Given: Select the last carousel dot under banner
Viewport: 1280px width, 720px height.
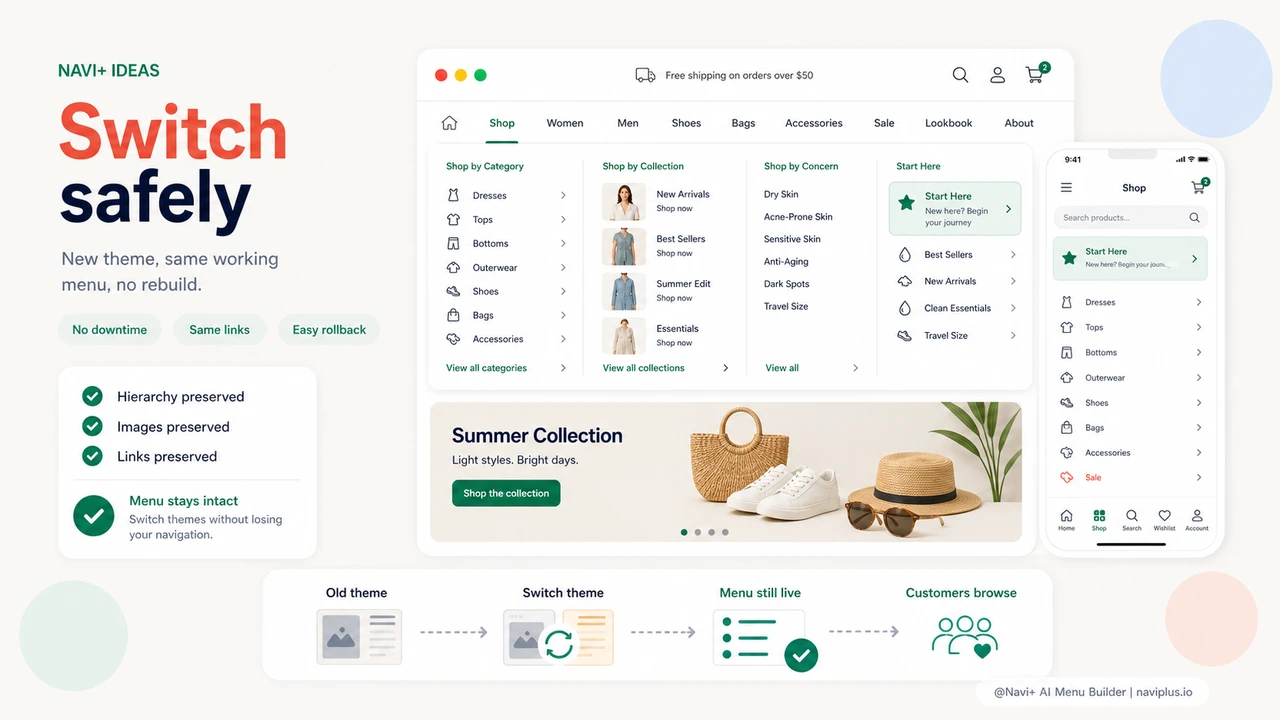Looking at the screenshot, I should tap(725, 532).
